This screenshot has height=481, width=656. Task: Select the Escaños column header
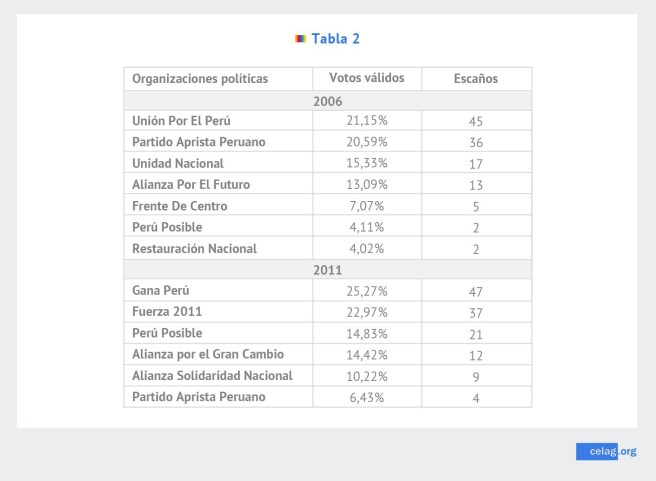click(475, 79)
